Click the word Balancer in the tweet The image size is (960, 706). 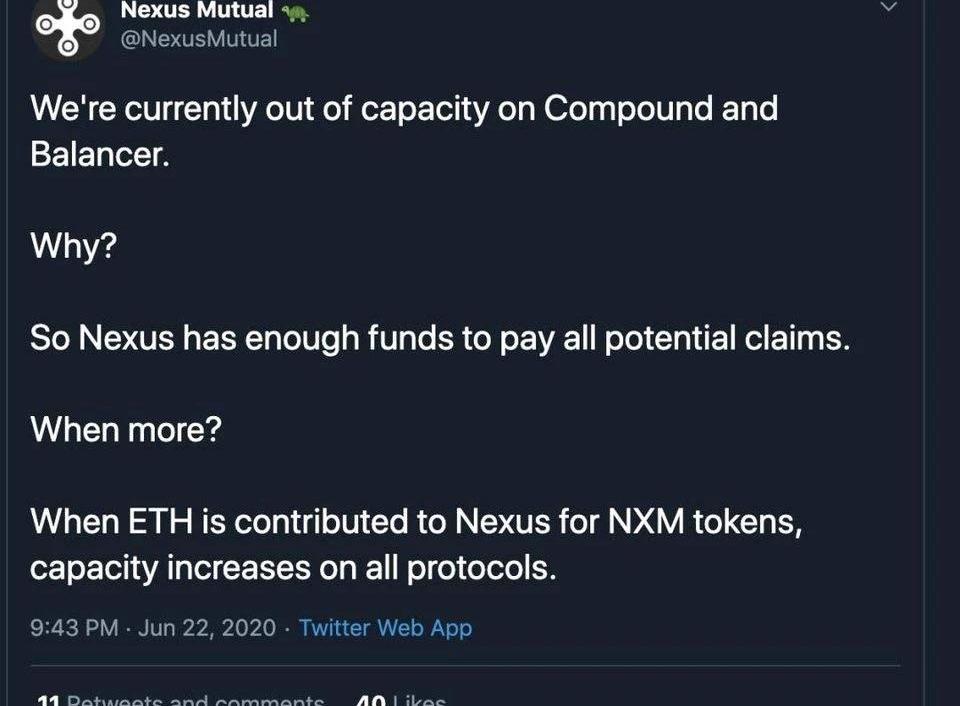point(95,155)
